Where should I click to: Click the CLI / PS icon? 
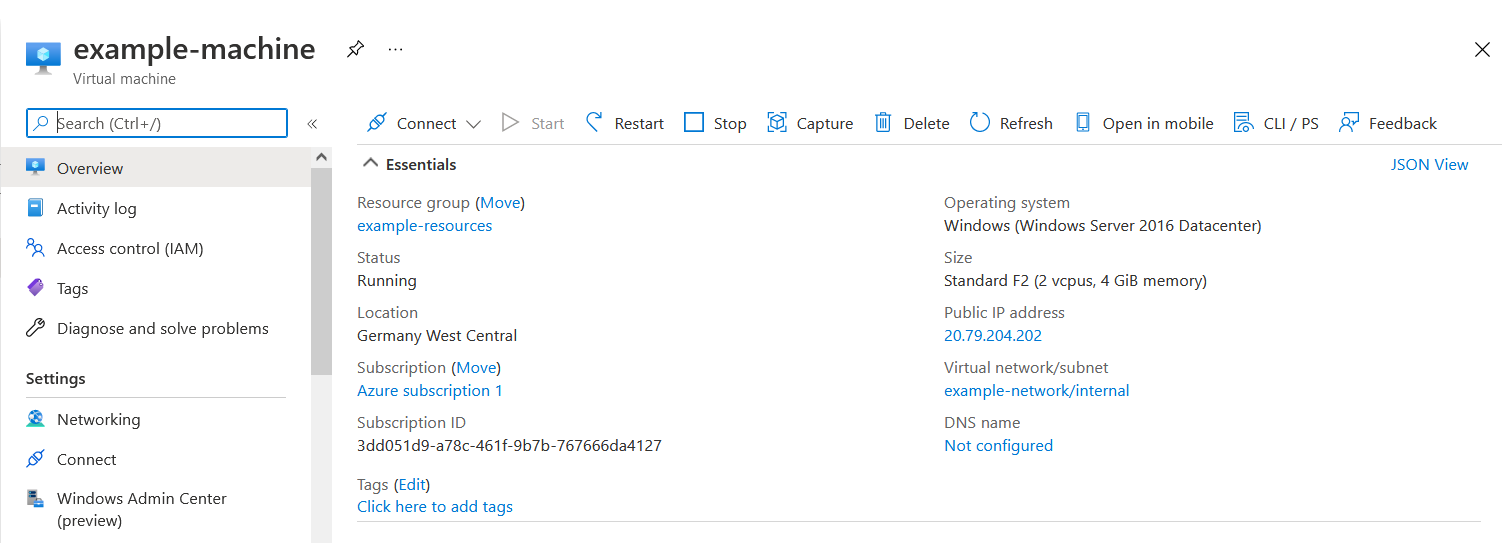coord(1243,123)
